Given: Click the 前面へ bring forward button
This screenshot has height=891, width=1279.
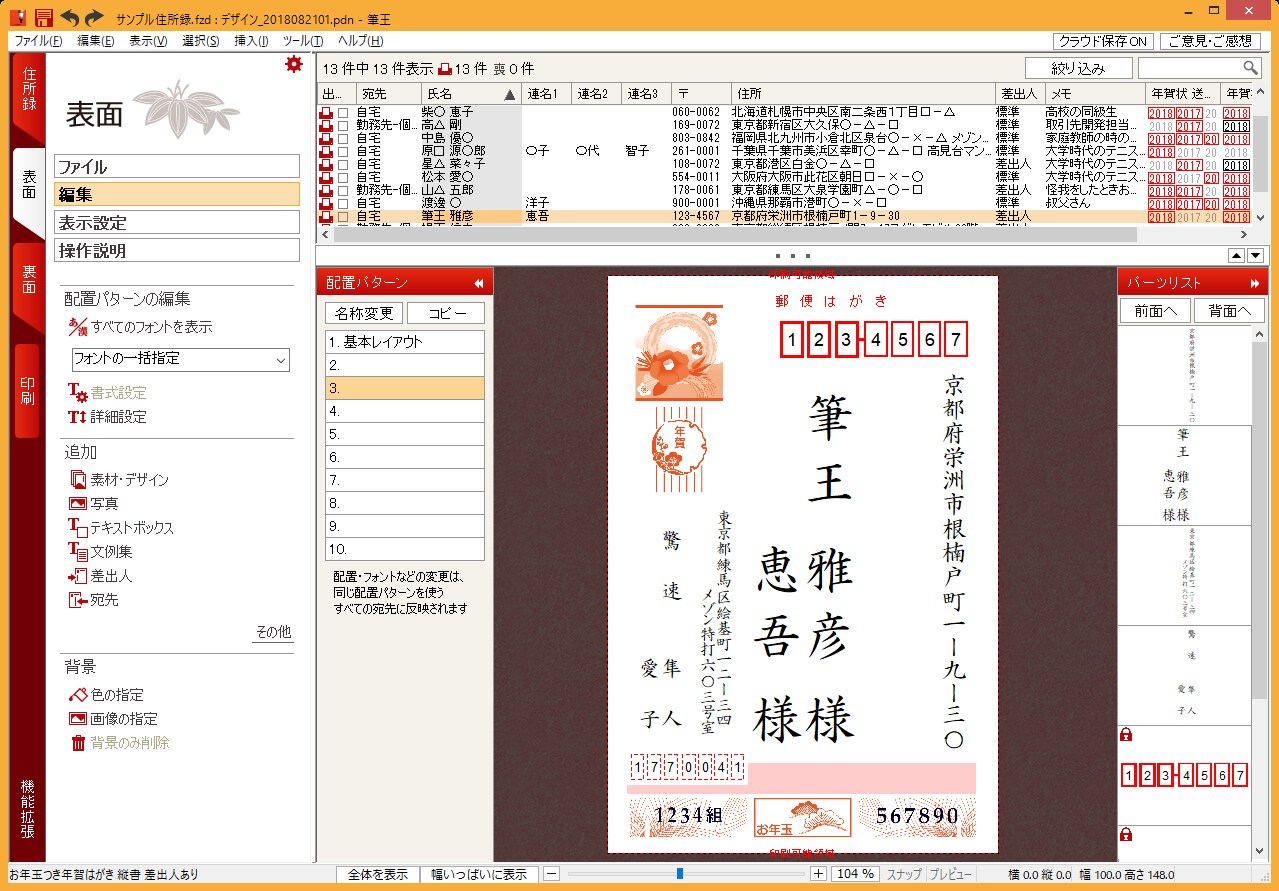Looking at the screenshot, I should tap(1155, 311).
